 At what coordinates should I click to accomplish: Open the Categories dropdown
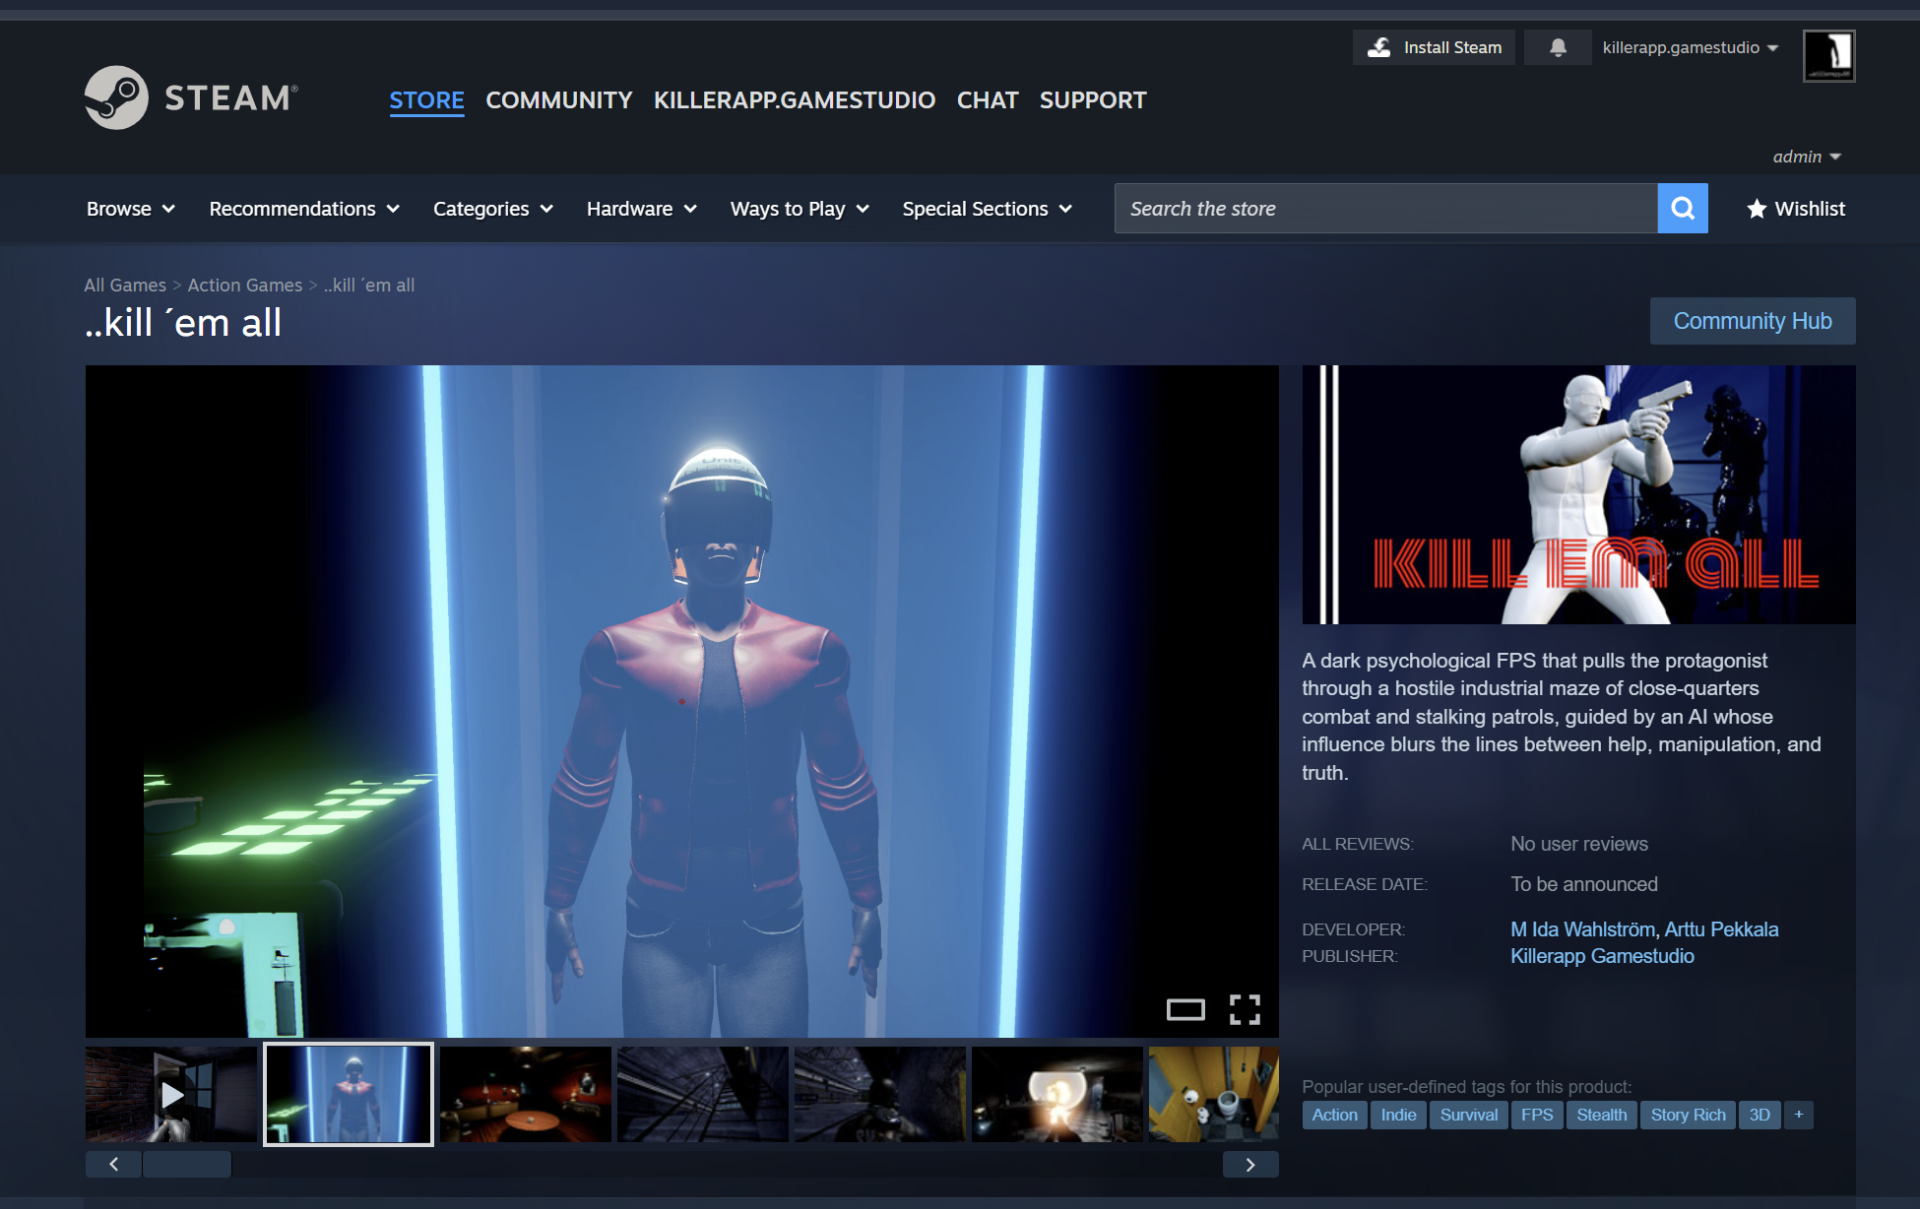(x=492, y=208)
